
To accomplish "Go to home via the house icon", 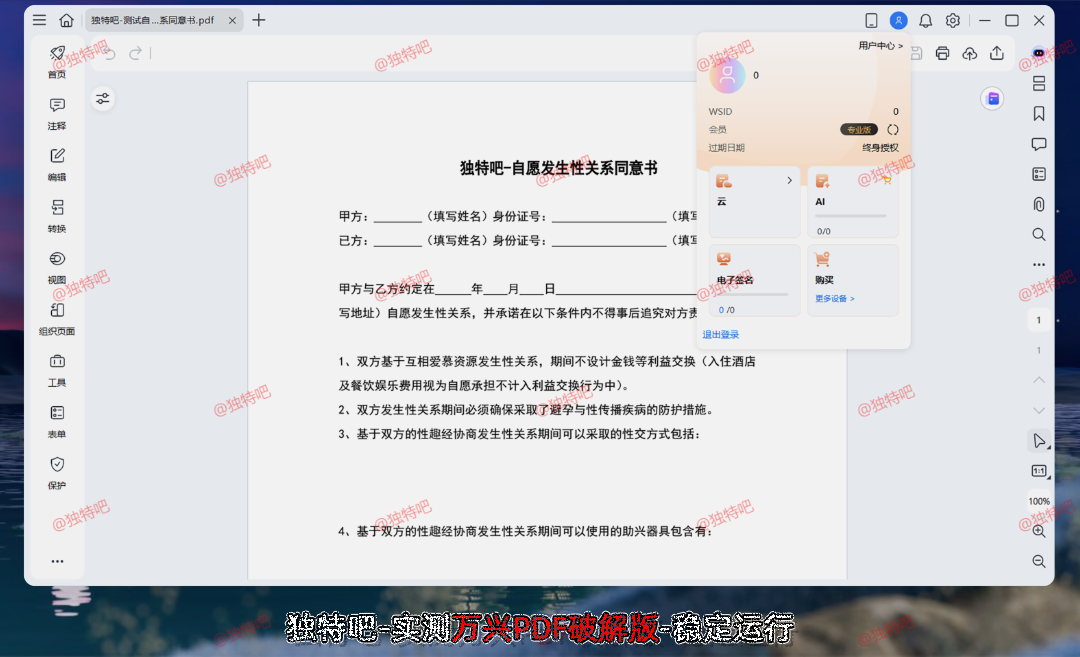I will (66, 20).
